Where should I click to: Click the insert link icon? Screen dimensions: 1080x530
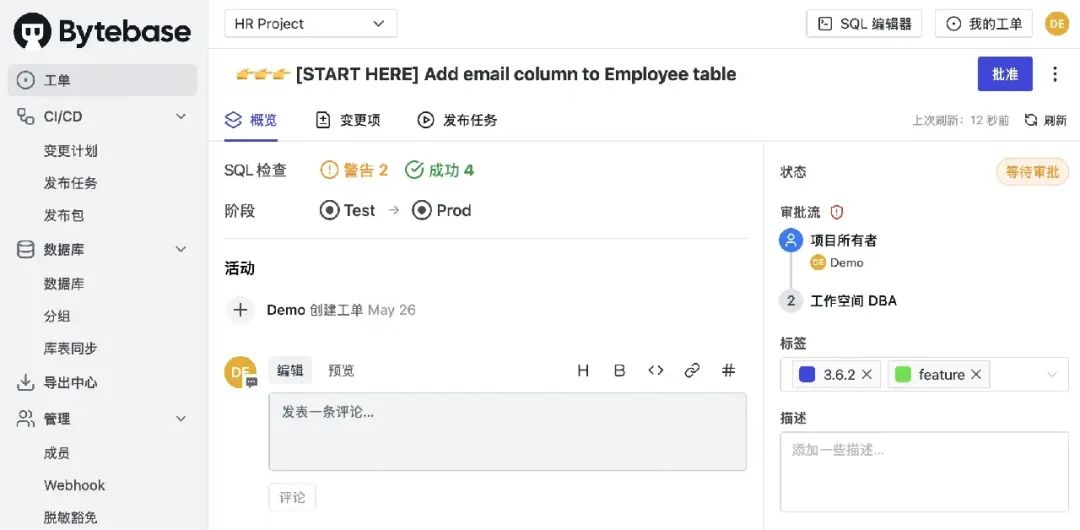[692, 371]
